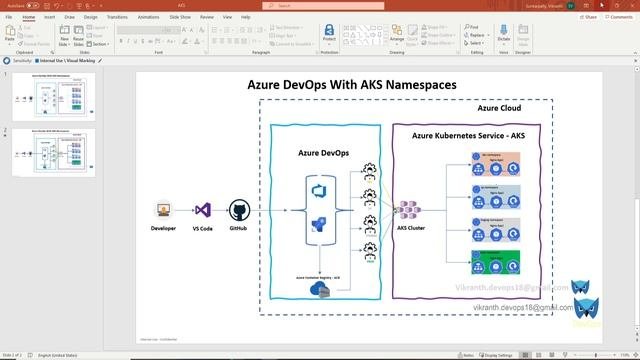Click the Find button
This screenshot has width=640, height=360.
point(471,27)
